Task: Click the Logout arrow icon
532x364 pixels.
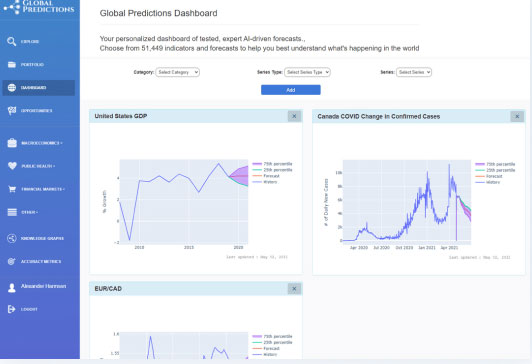Action: [x=12, y=309]
